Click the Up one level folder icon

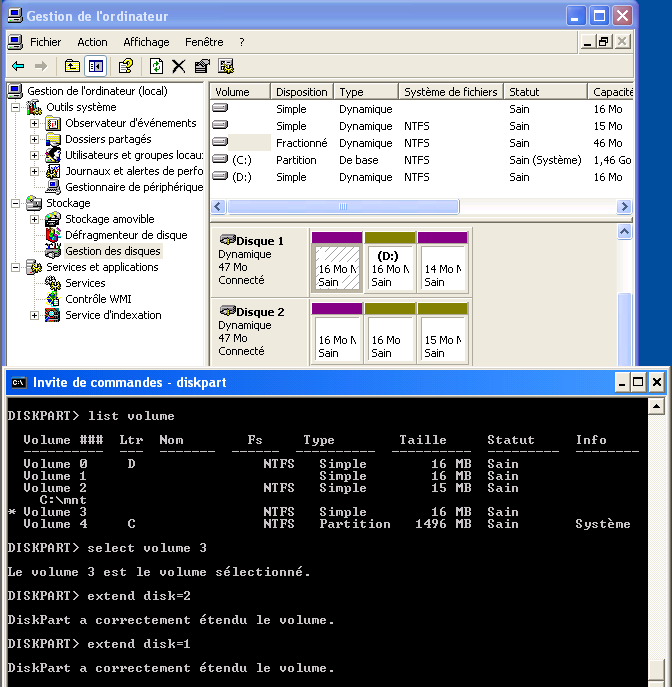pos(72,67)
